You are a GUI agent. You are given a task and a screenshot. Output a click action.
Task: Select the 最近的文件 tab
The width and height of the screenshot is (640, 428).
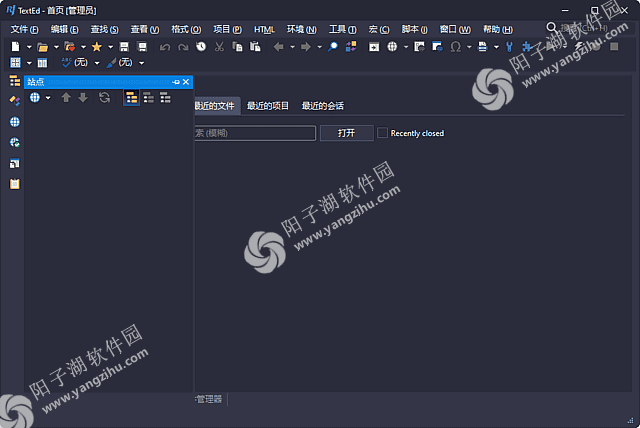[217, 106]
